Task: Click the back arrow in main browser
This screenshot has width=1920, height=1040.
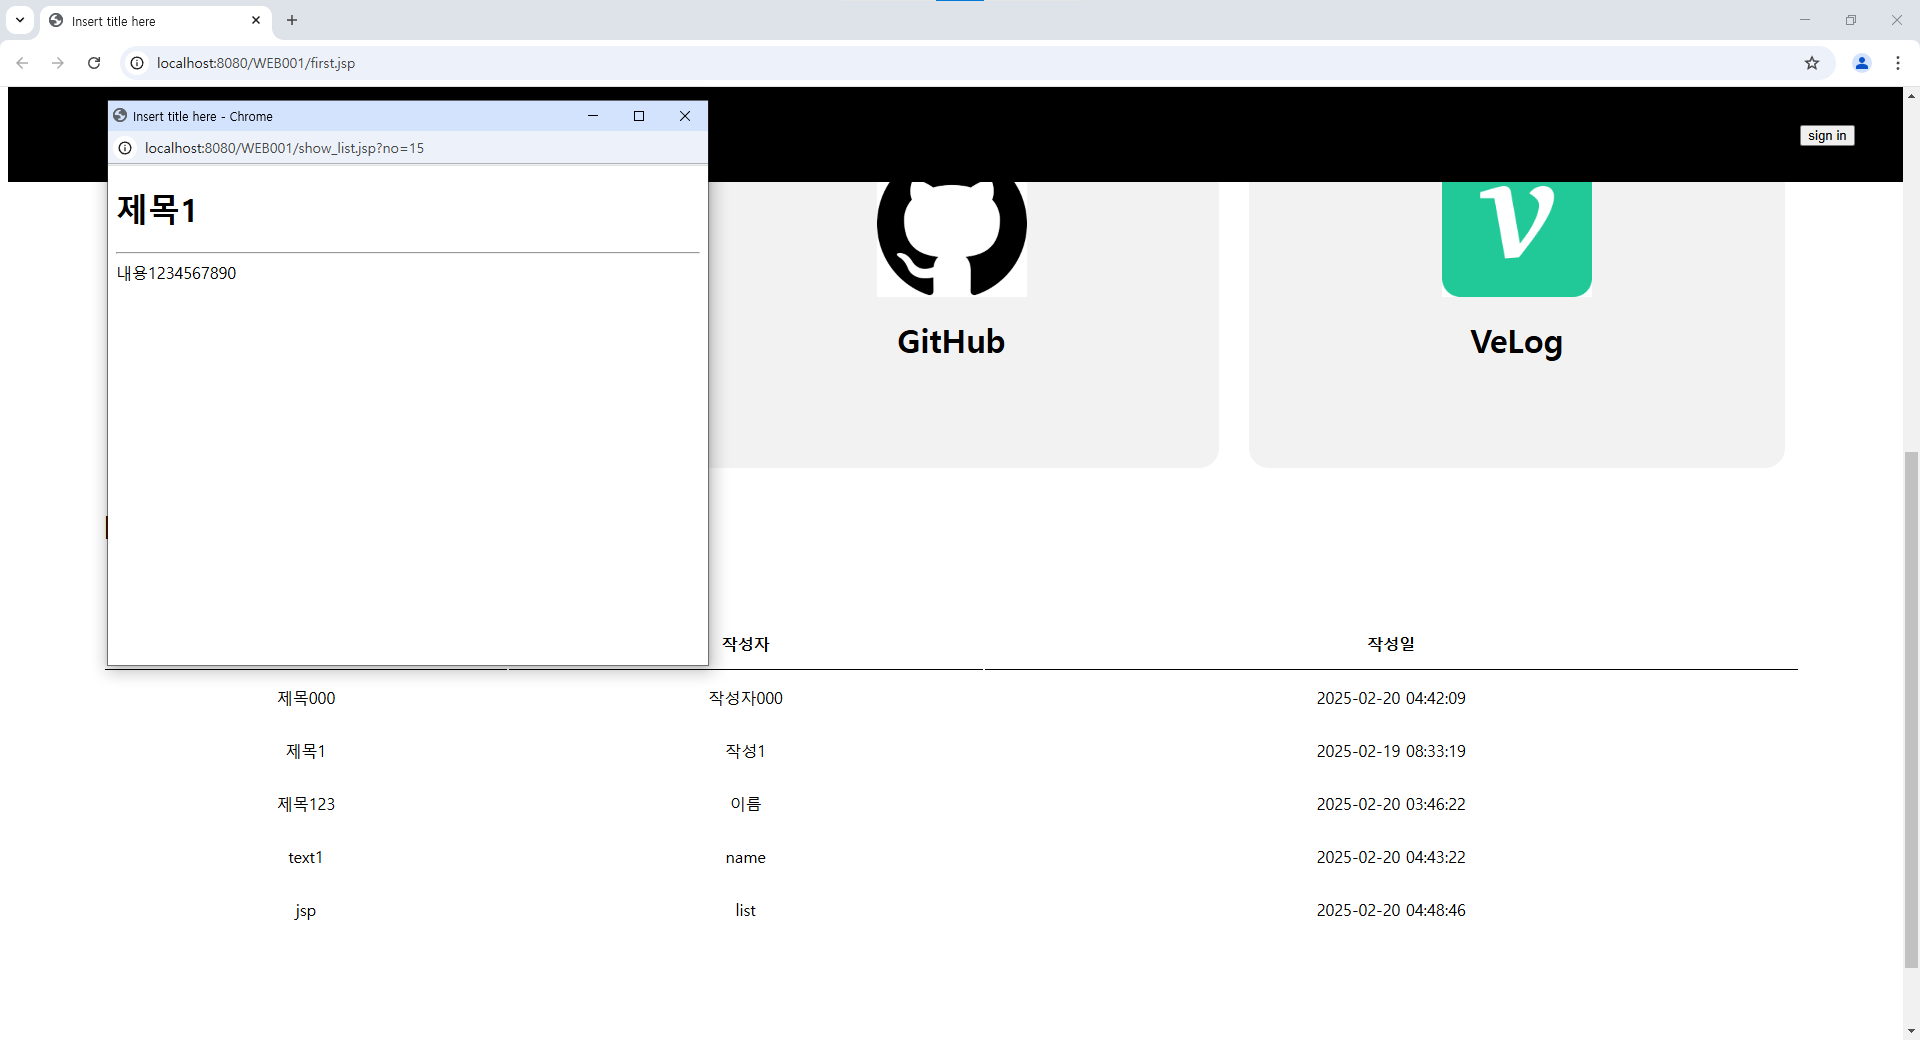Action: coord(22,63)
